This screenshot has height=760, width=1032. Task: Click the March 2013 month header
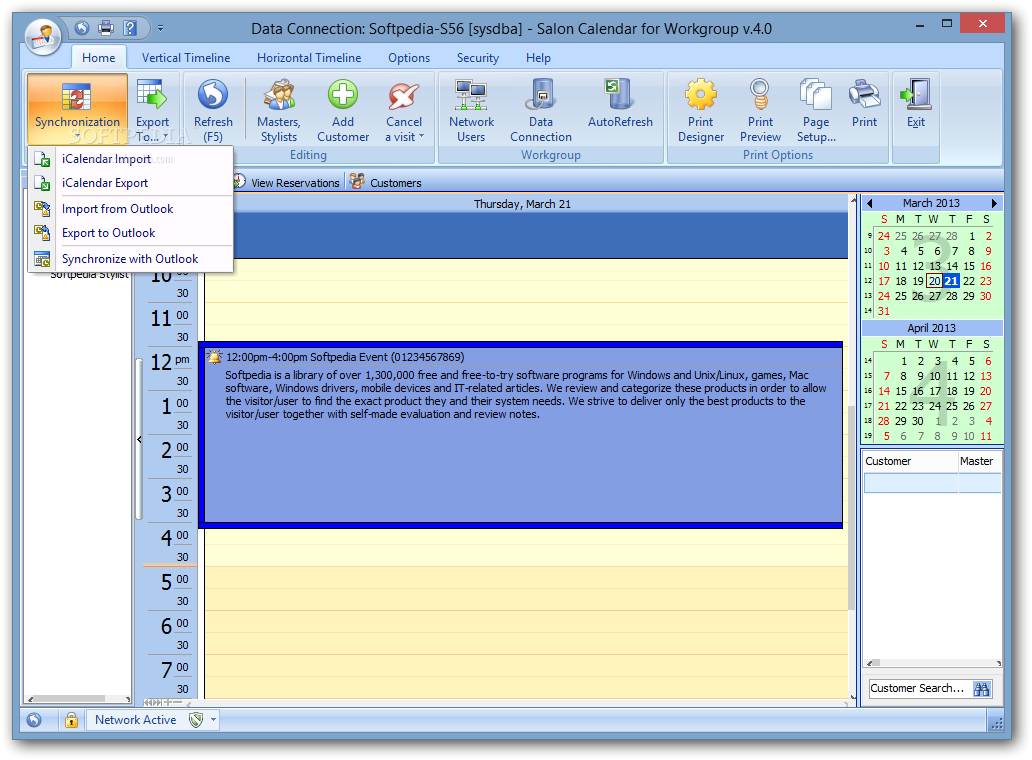(x=931, y=203)
